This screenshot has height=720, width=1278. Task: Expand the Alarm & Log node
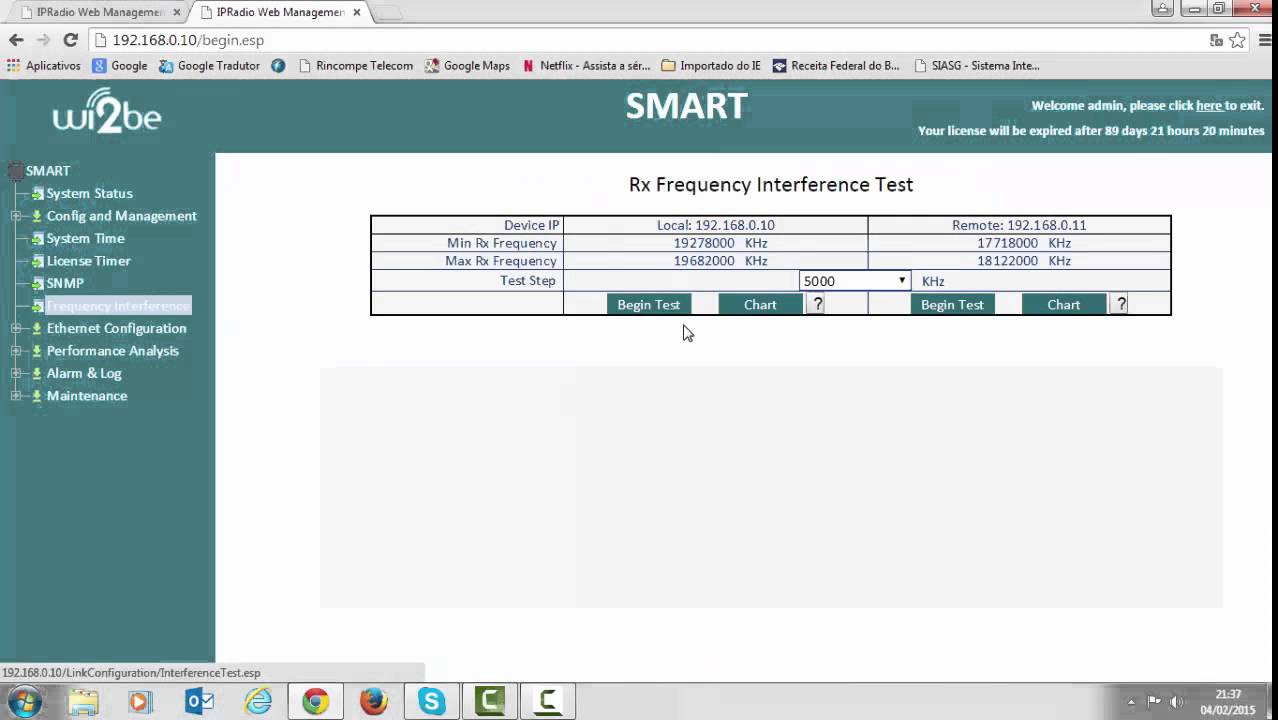[x=16, y=373]
